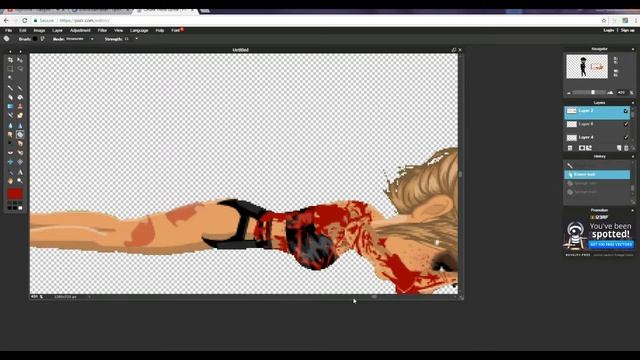640x360 pixels.
Task: Select the Bloat tool
Action: click(x=10, y=162)
